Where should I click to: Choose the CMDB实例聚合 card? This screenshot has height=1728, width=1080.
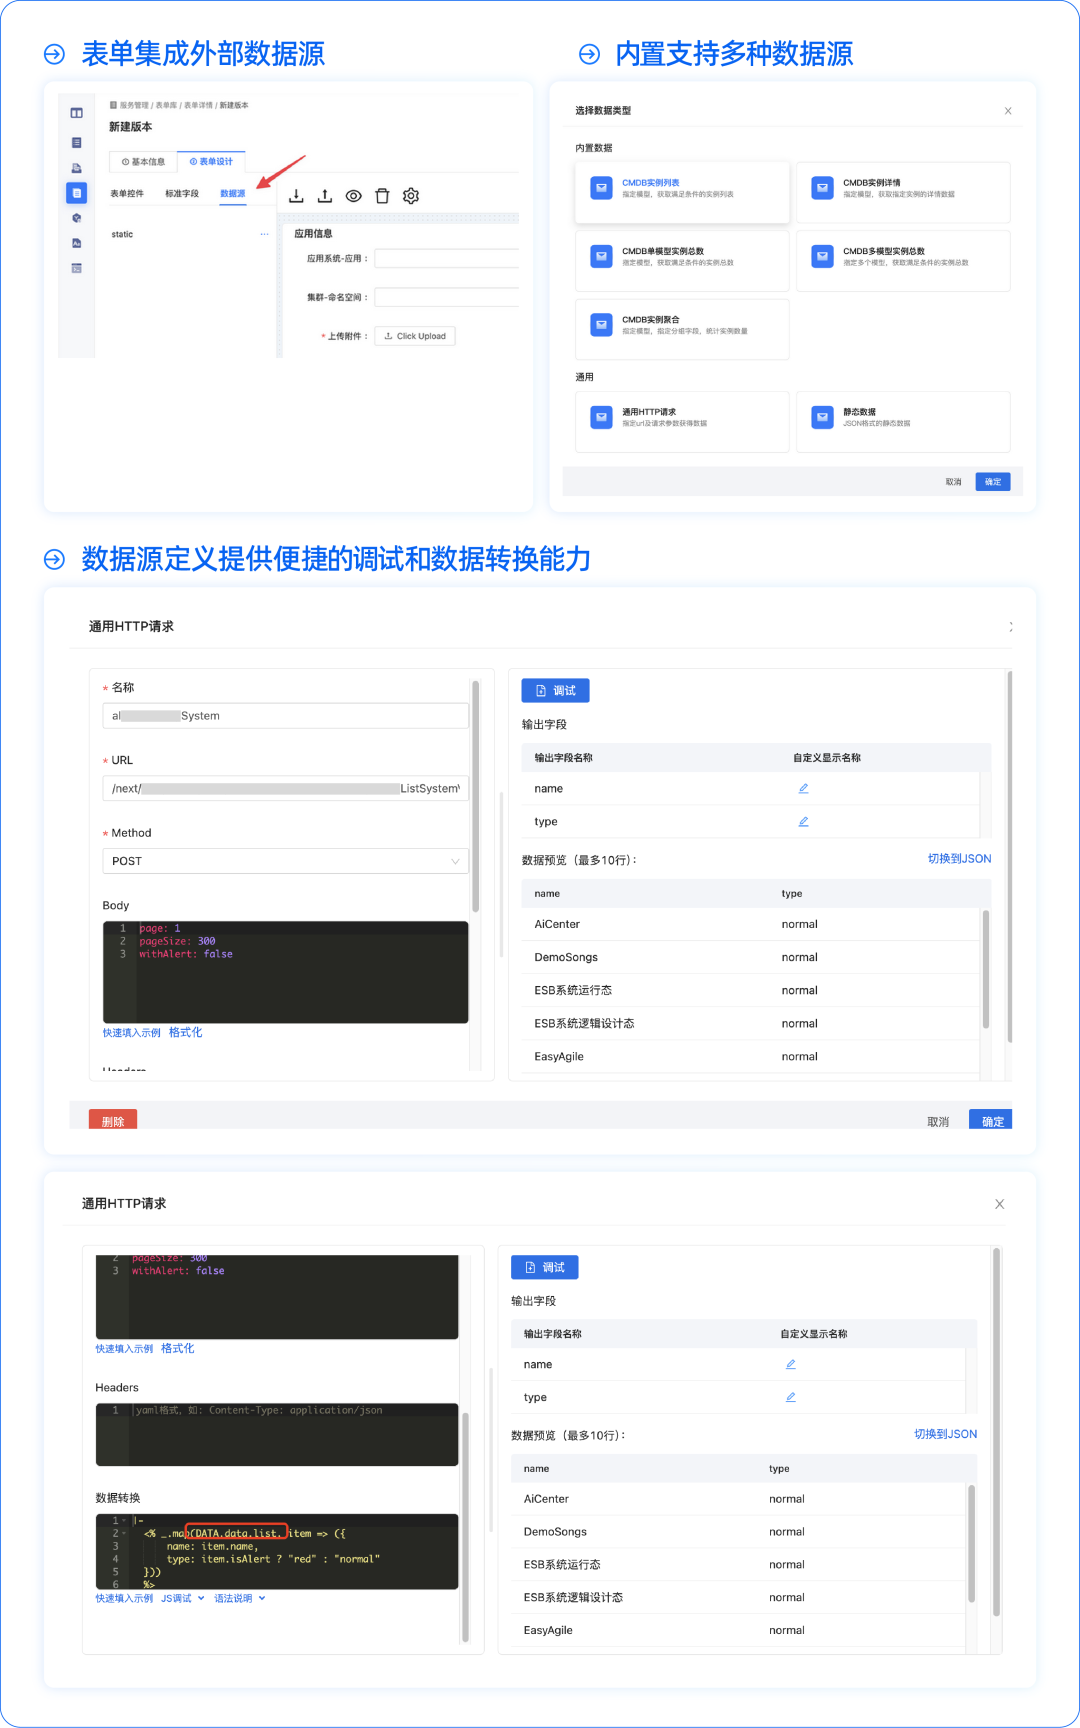(682, 329)
